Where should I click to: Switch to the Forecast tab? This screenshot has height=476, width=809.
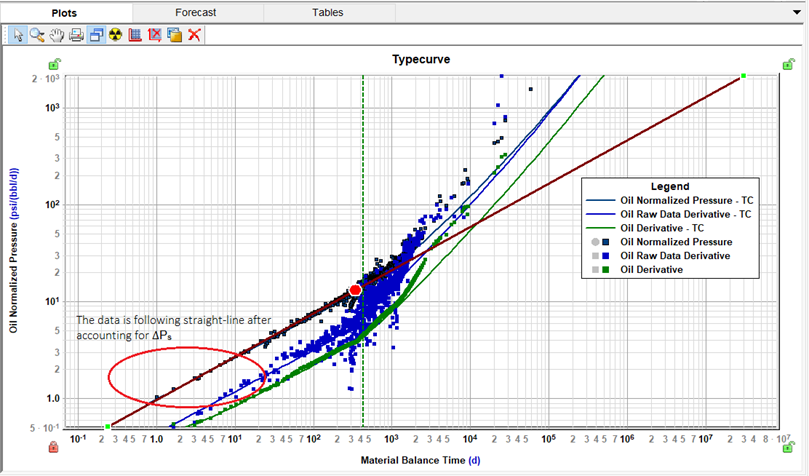(x=196, y=12)
